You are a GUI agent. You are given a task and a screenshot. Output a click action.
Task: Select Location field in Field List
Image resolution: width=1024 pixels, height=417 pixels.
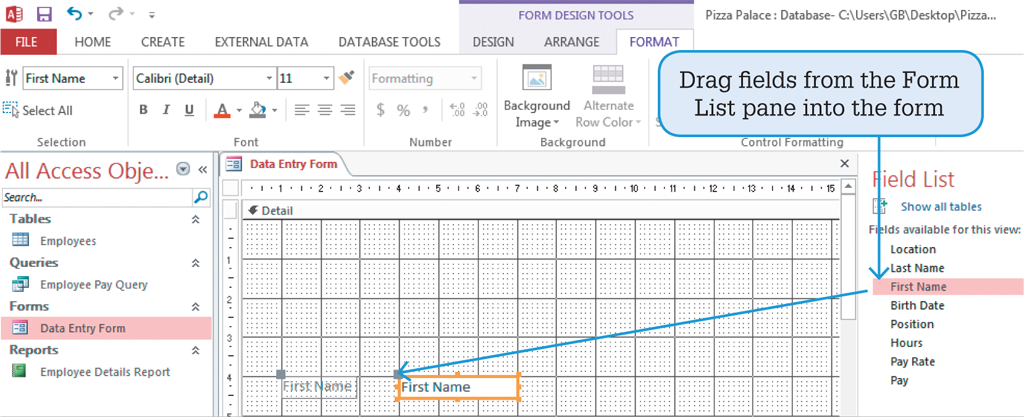[x=913, y=249]
